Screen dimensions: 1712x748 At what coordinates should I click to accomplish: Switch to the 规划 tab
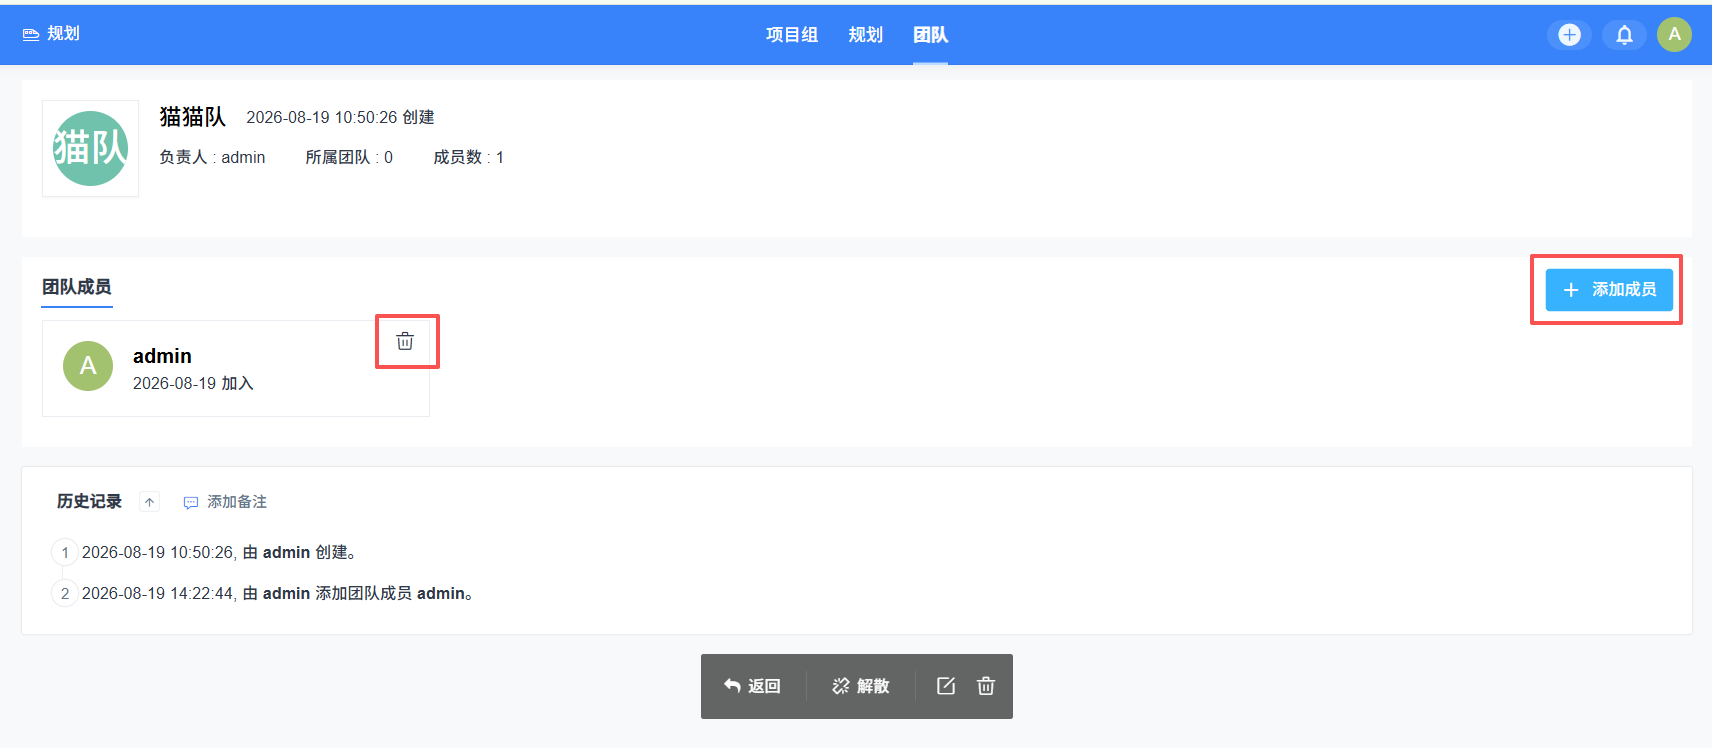click(x=866, y=35)
